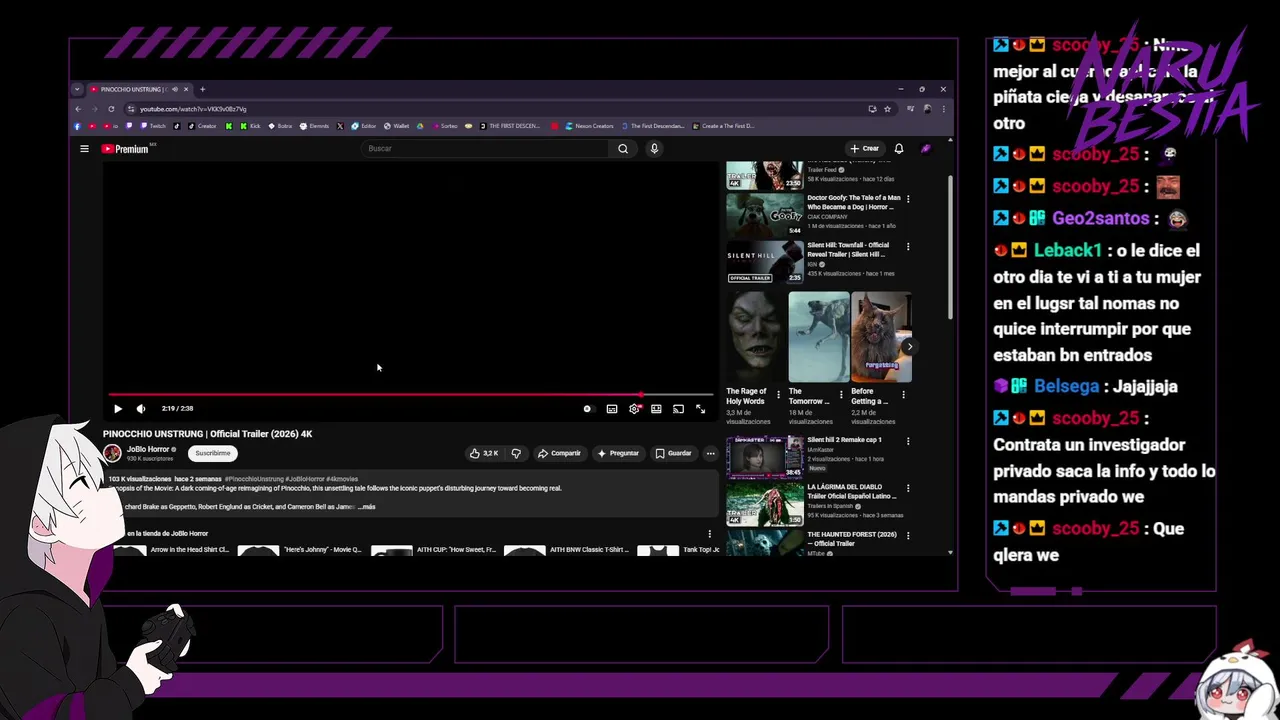
Task: Focus the Buscar search field
Action: 486,149
